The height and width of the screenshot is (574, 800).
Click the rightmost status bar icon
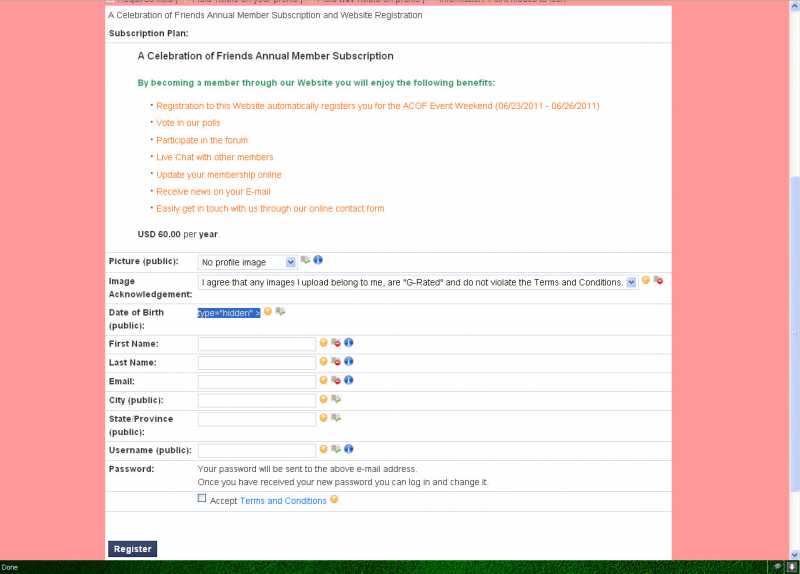click(792, 566)
